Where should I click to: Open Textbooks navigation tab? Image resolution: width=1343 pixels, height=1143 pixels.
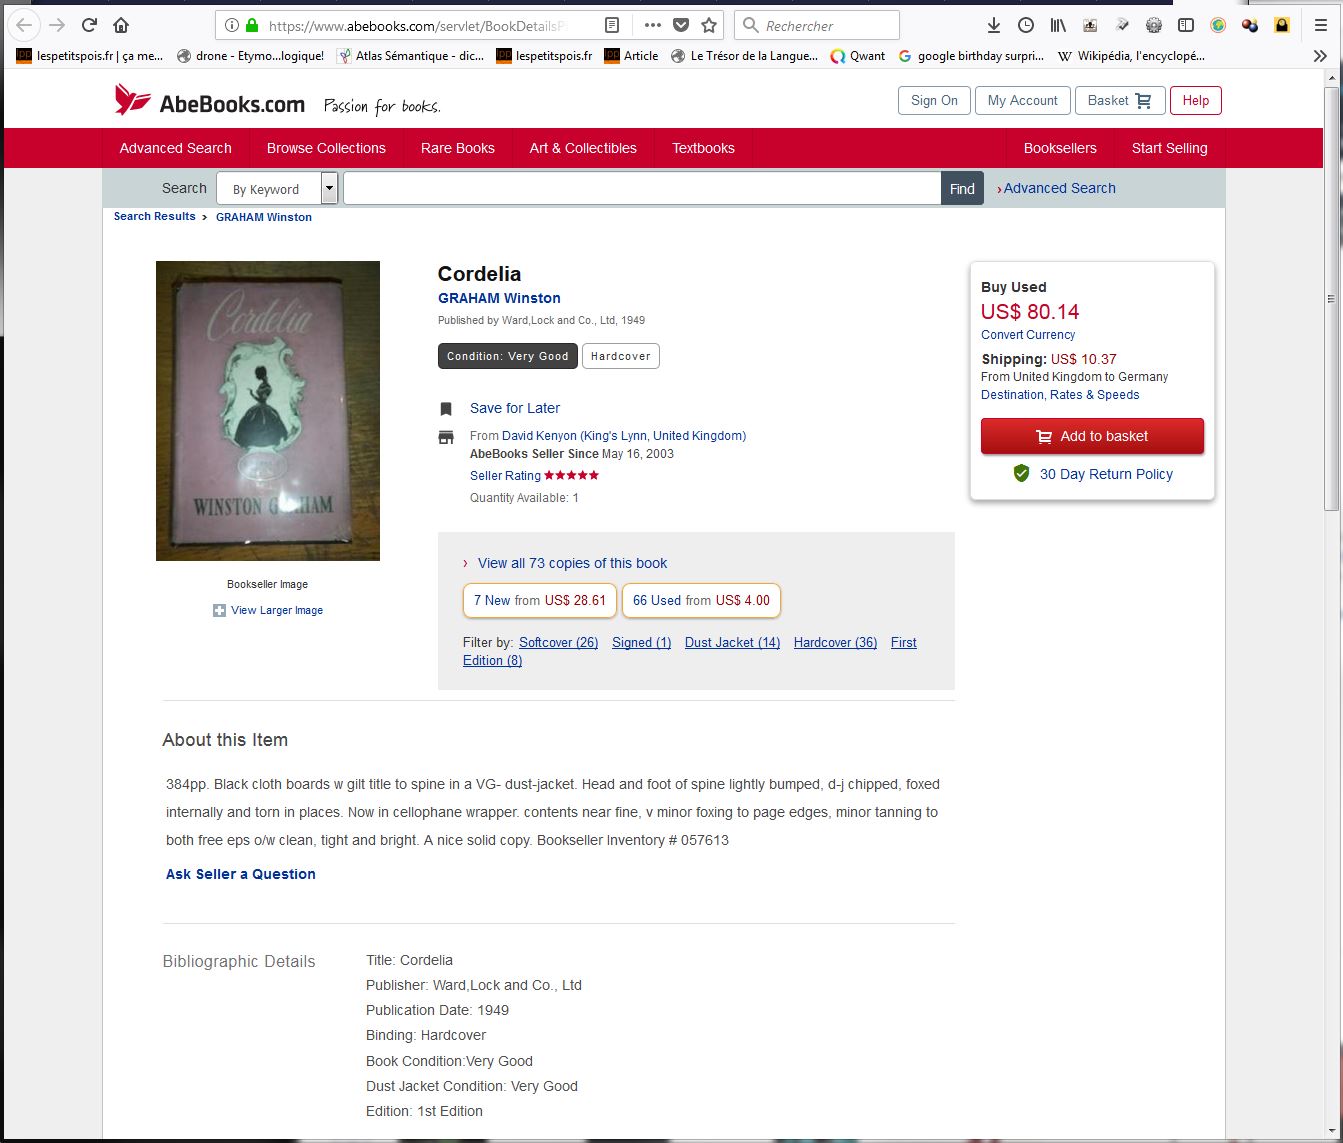[x=703, y=148]
